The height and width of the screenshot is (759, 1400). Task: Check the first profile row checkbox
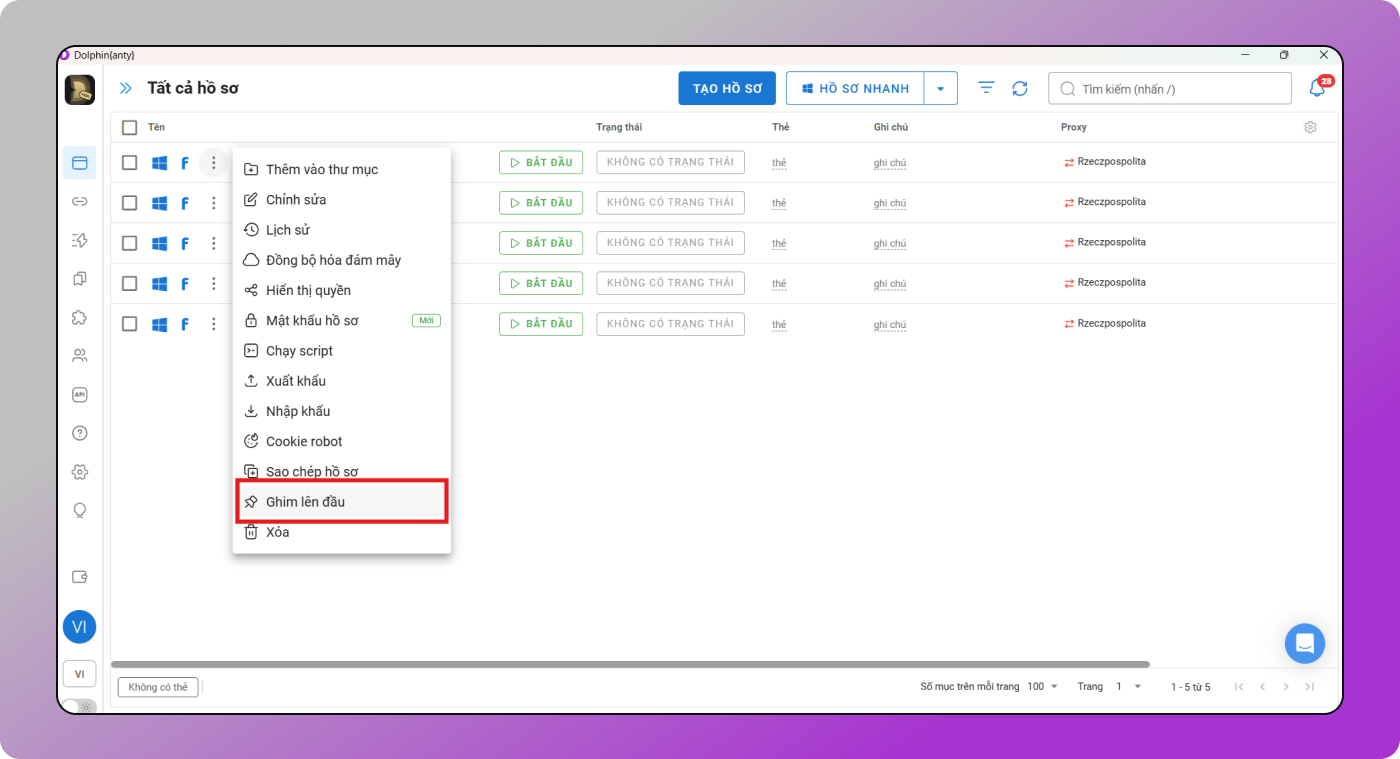(x=130, y=163)
